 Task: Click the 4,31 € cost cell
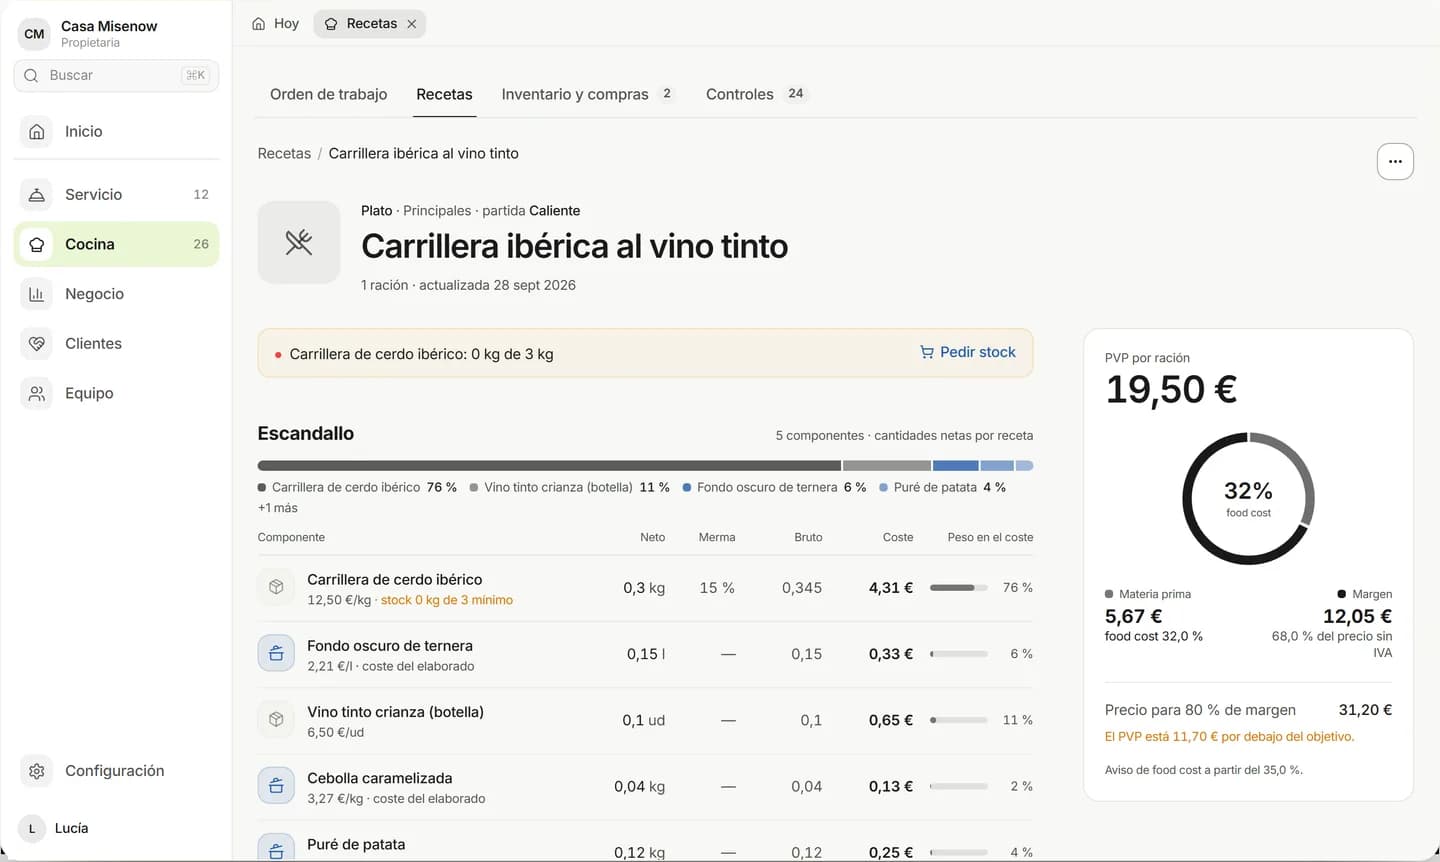click(x=891, y=588)
